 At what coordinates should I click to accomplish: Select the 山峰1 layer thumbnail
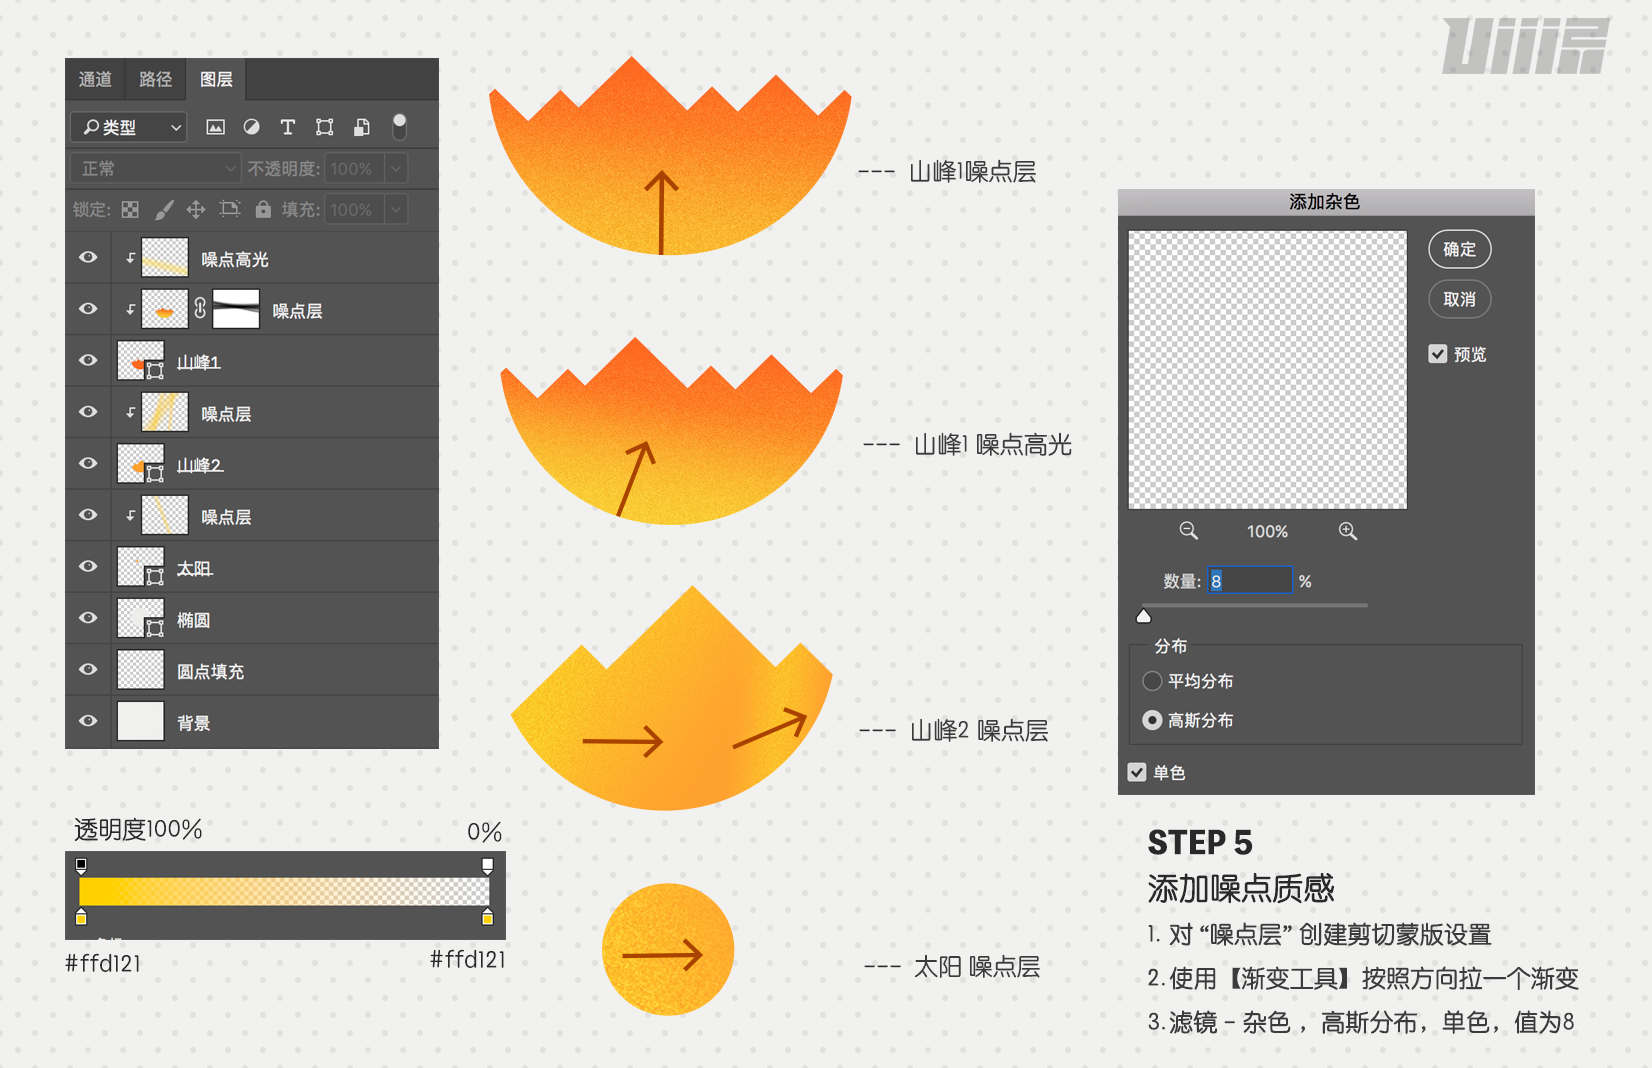coord(140,361)
